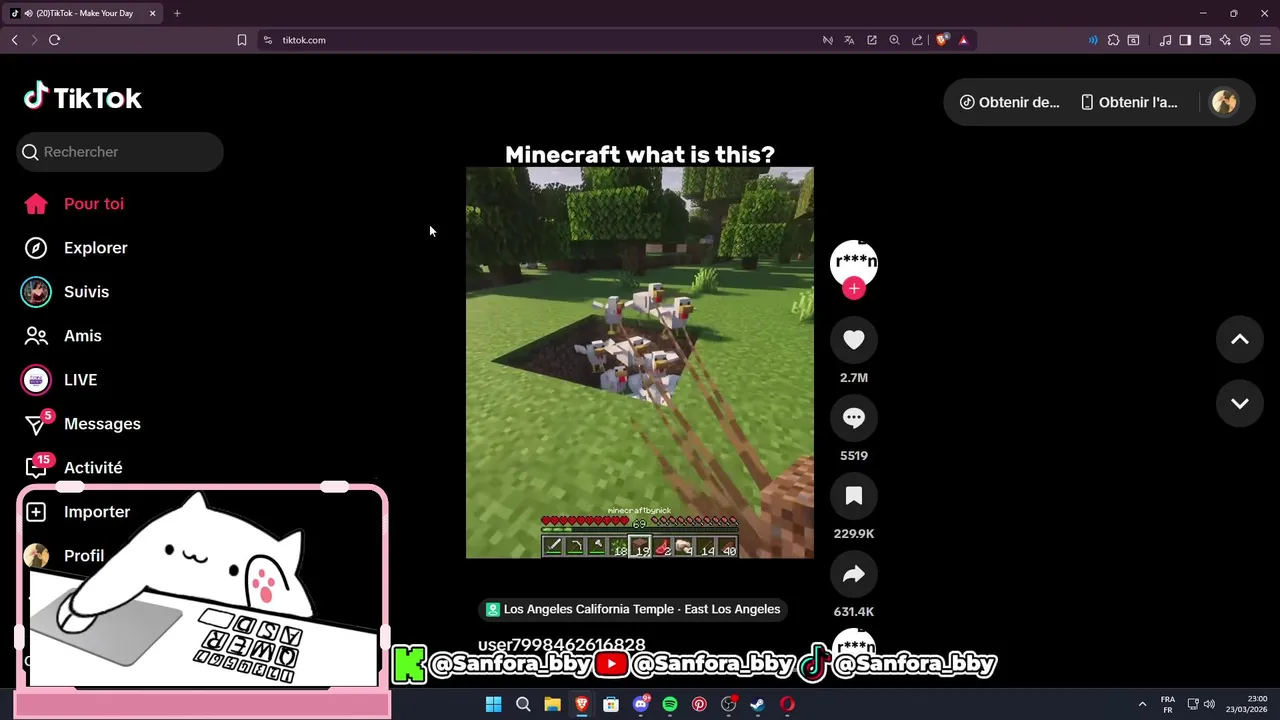
Task: Click the 229.9K favorites count
Action: tap(854, 534)
